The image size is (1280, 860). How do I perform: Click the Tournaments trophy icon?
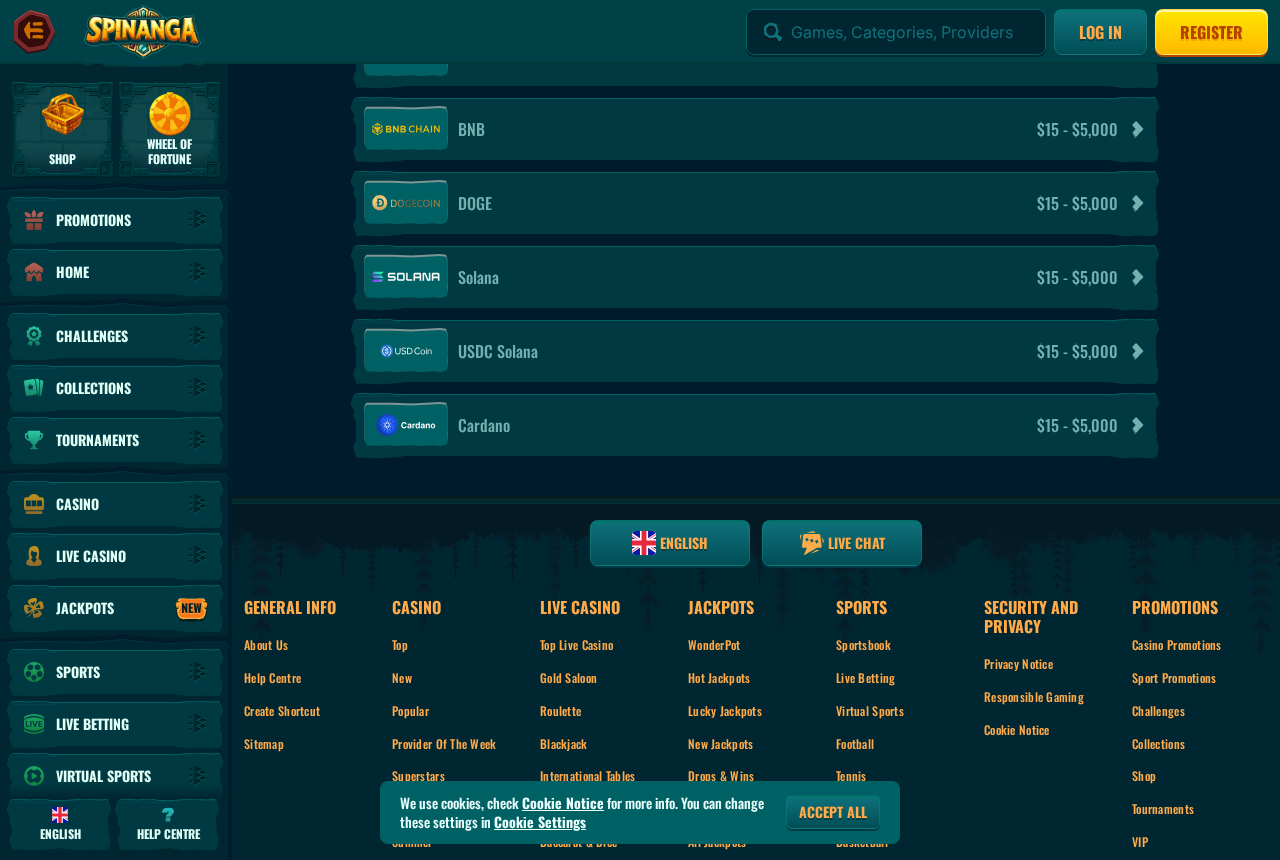pyautogui.click(x=34, y=440)
